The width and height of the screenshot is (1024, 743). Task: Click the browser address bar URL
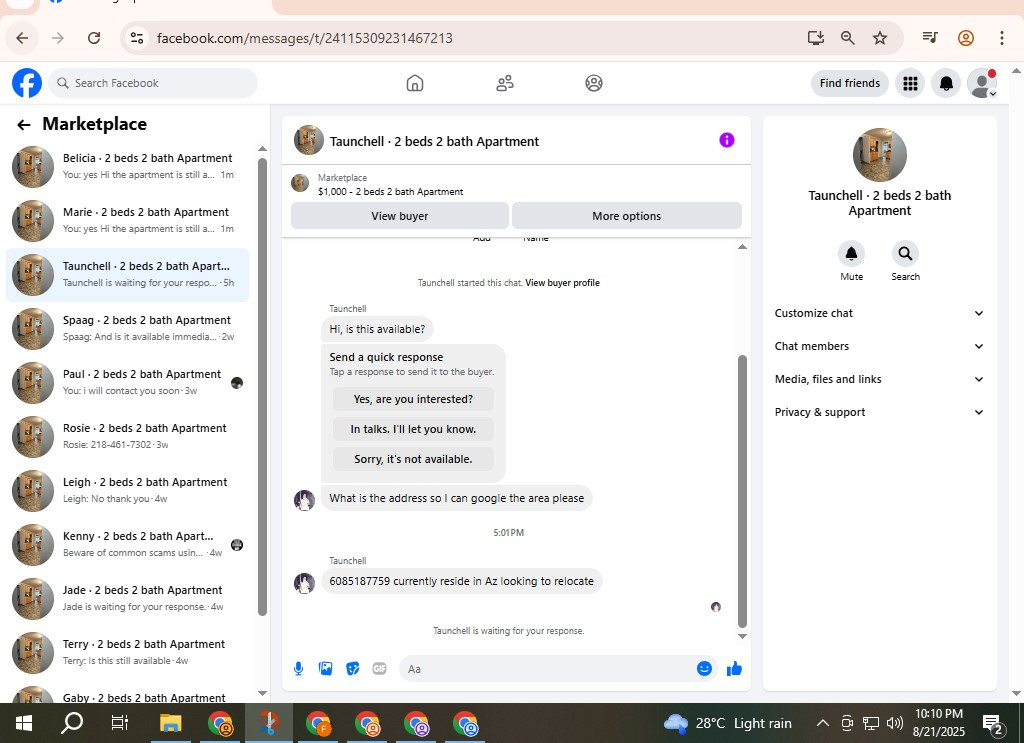click(x=304, y=38)
